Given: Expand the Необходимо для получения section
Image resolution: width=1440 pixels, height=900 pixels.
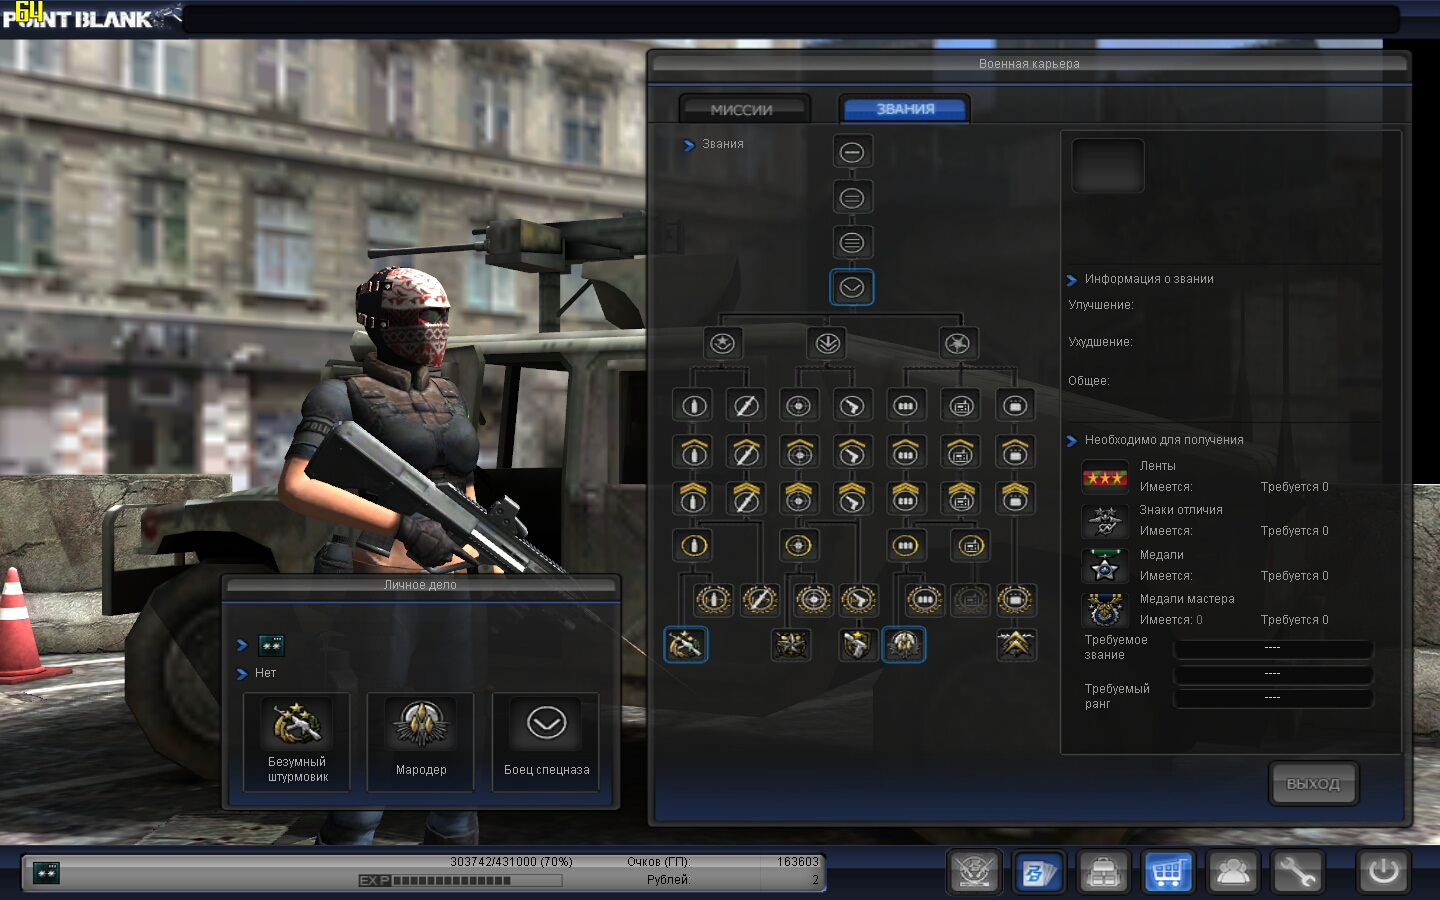Looking at the screenshot, I should [1072, 441].
